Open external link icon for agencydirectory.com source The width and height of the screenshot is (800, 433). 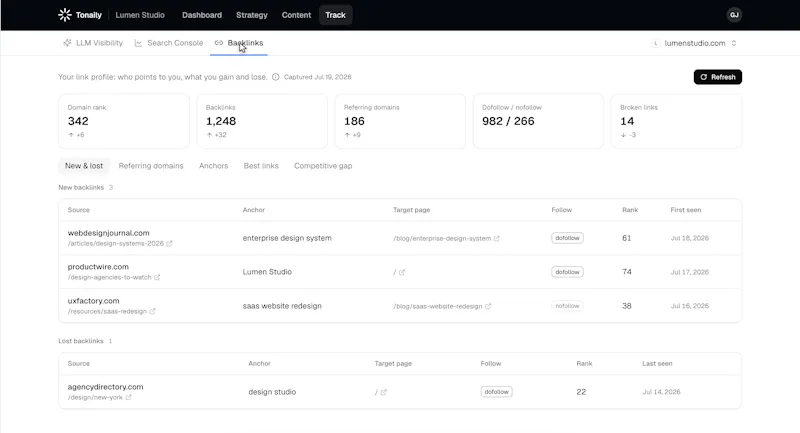129,397
